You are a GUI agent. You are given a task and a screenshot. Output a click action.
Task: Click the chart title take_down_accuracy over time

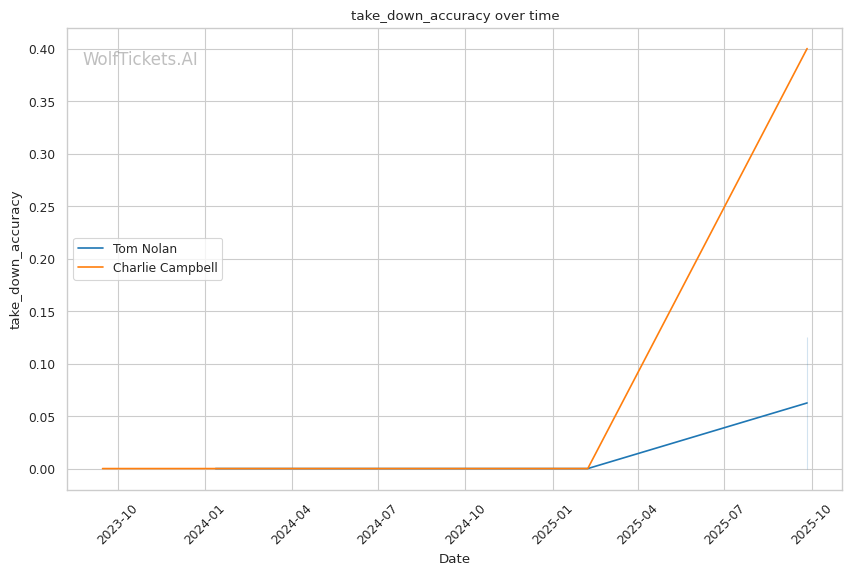pos(455,15)
